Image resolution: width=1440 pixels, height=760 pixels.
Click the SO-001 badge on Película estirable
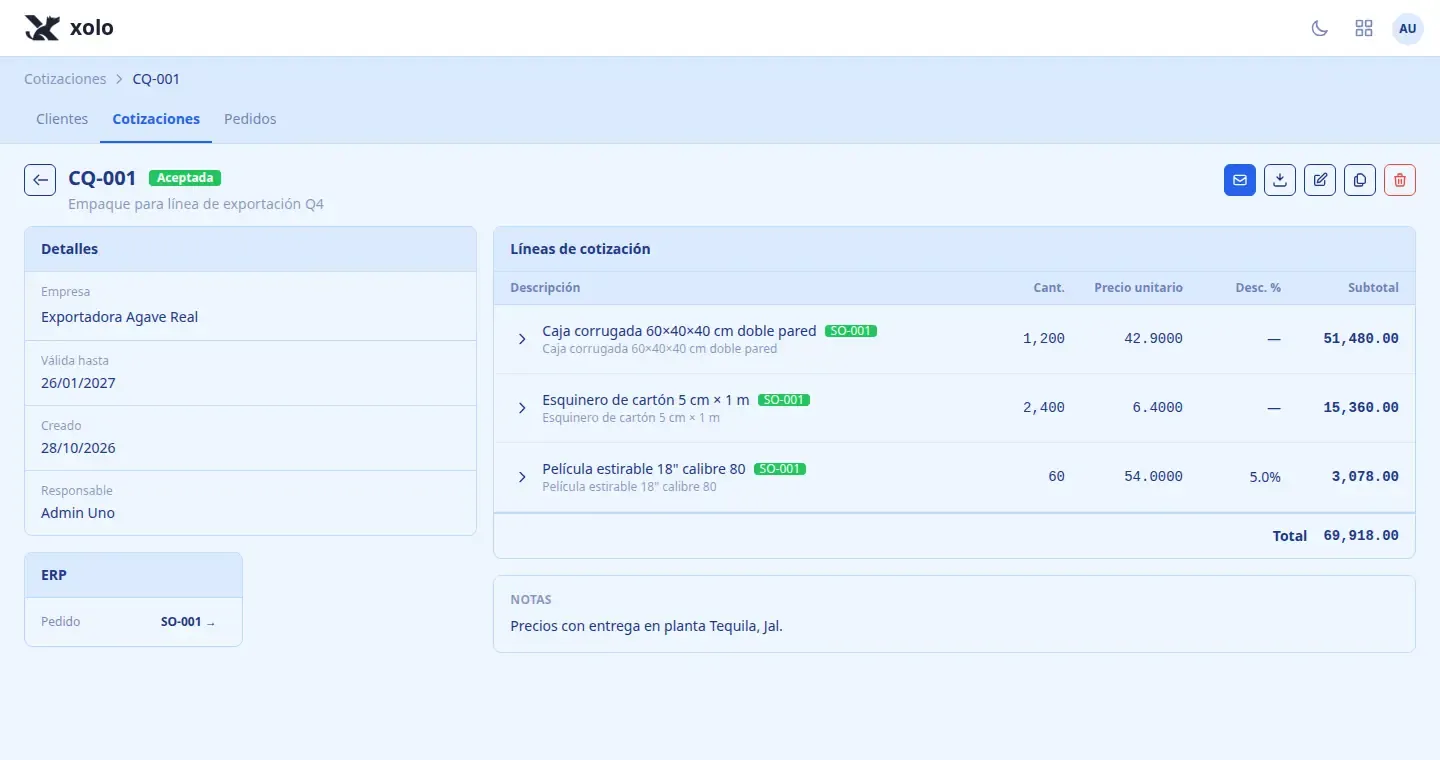[780, 469]
